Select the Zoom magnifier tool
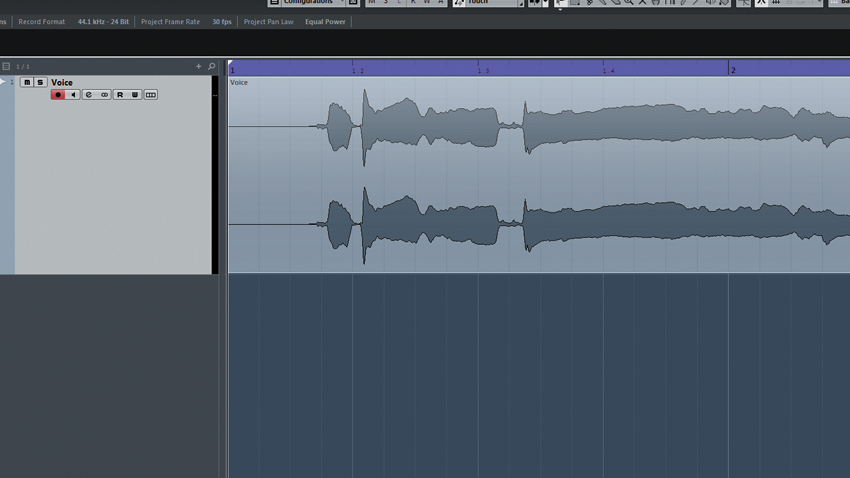Viewport: 850px width, 478px height. [629, 3]
